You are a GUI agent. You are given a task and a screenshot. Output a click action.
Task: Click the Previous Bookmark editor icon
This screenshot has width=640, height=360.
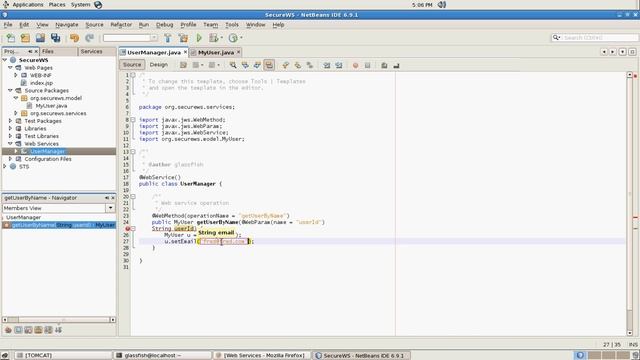tap(285, 65)
